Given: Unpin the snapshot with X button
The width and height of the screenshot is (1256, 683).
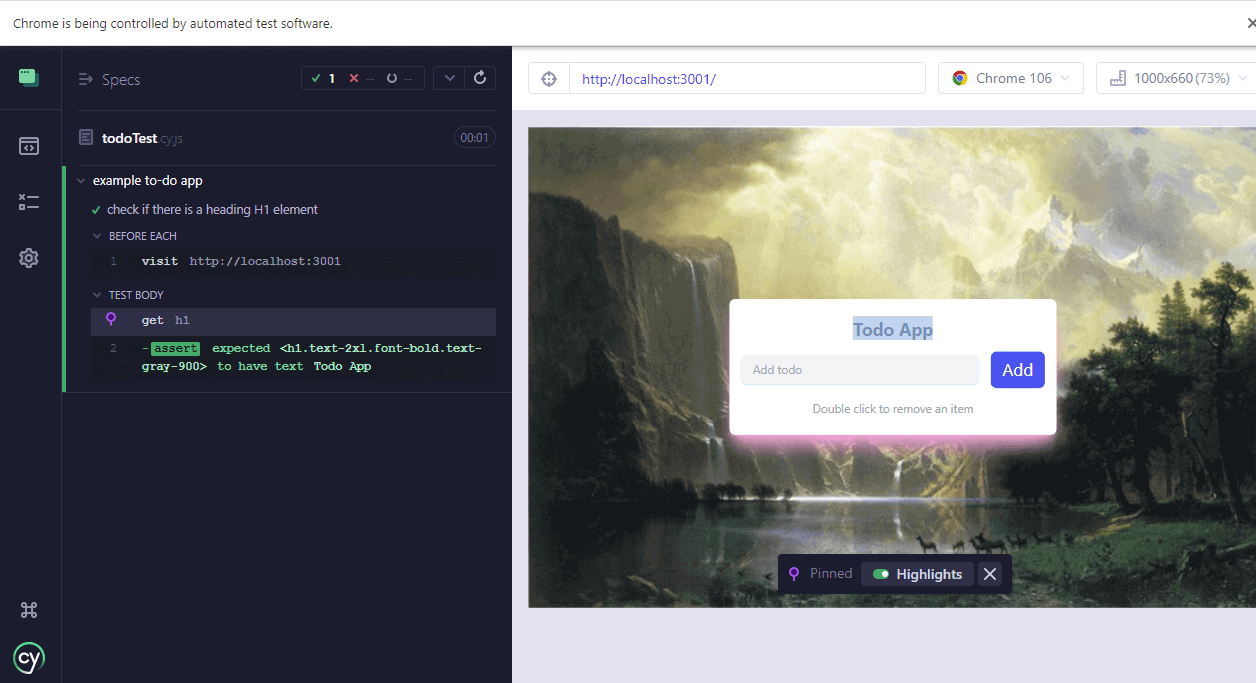Looking at the screenshot, I should click(x=990, y=574).
